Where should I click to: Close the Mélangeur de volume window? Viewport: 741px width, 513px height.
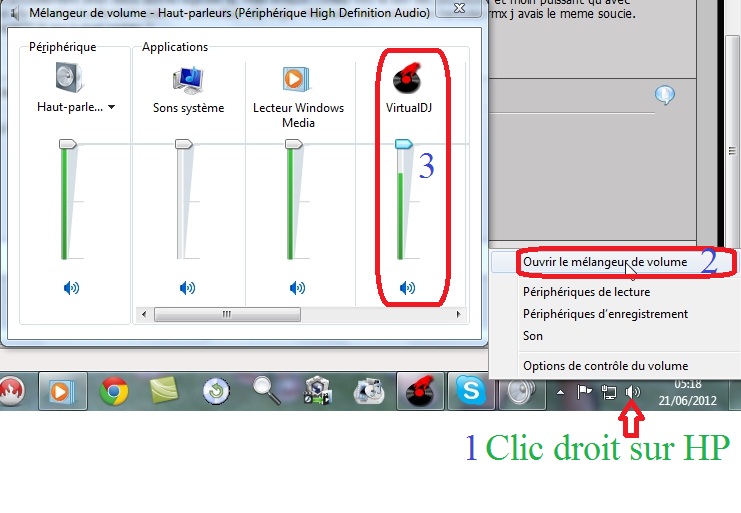click(x=459, y=8)
